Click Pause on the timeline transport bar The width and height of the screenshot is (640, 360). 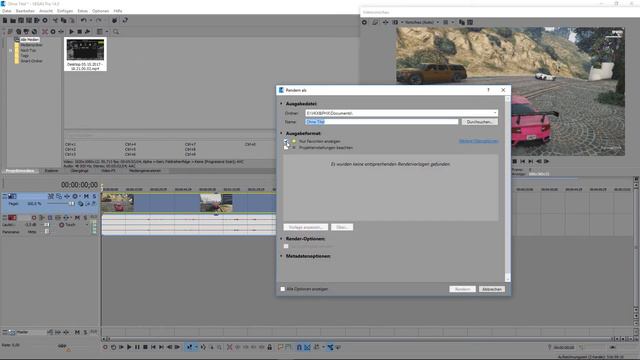tap(137, 347)
